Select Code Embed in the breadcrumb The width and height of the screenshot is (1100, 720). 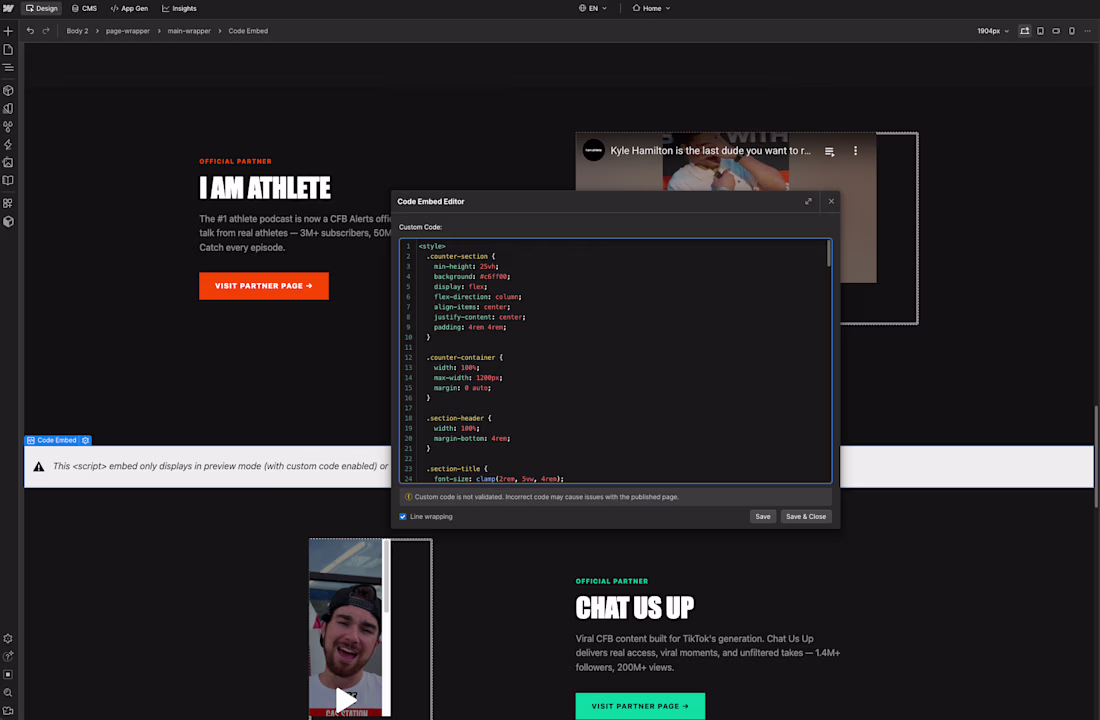[x=248, y=31]
